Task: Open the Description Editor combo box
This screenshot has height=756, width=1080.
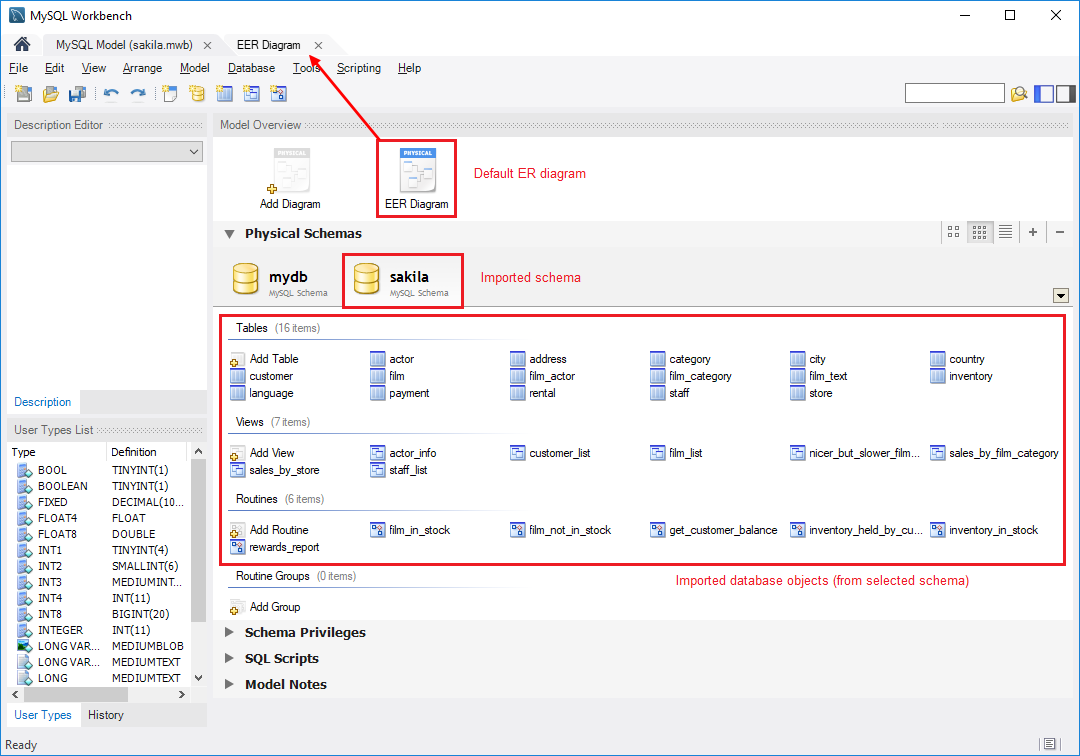Action: pos(107,151)
